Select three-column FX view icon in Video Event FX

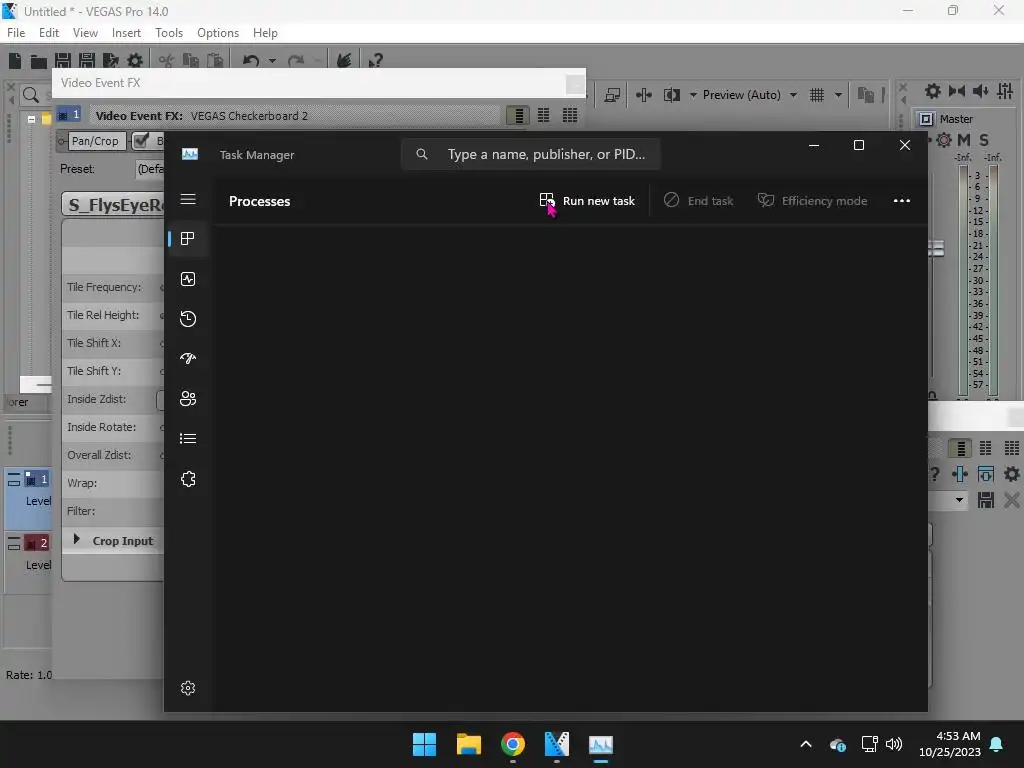click(x=570, y=116)
